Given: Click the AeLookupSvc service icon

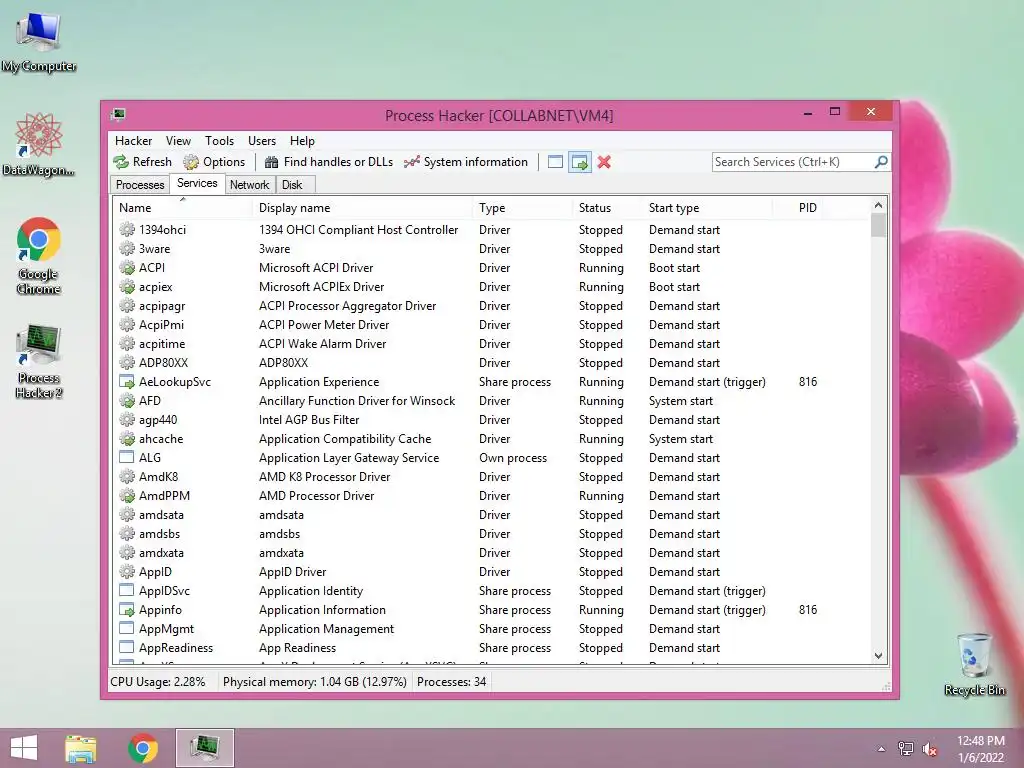Looking at the screenshot, I should click(x=127, y=381).
